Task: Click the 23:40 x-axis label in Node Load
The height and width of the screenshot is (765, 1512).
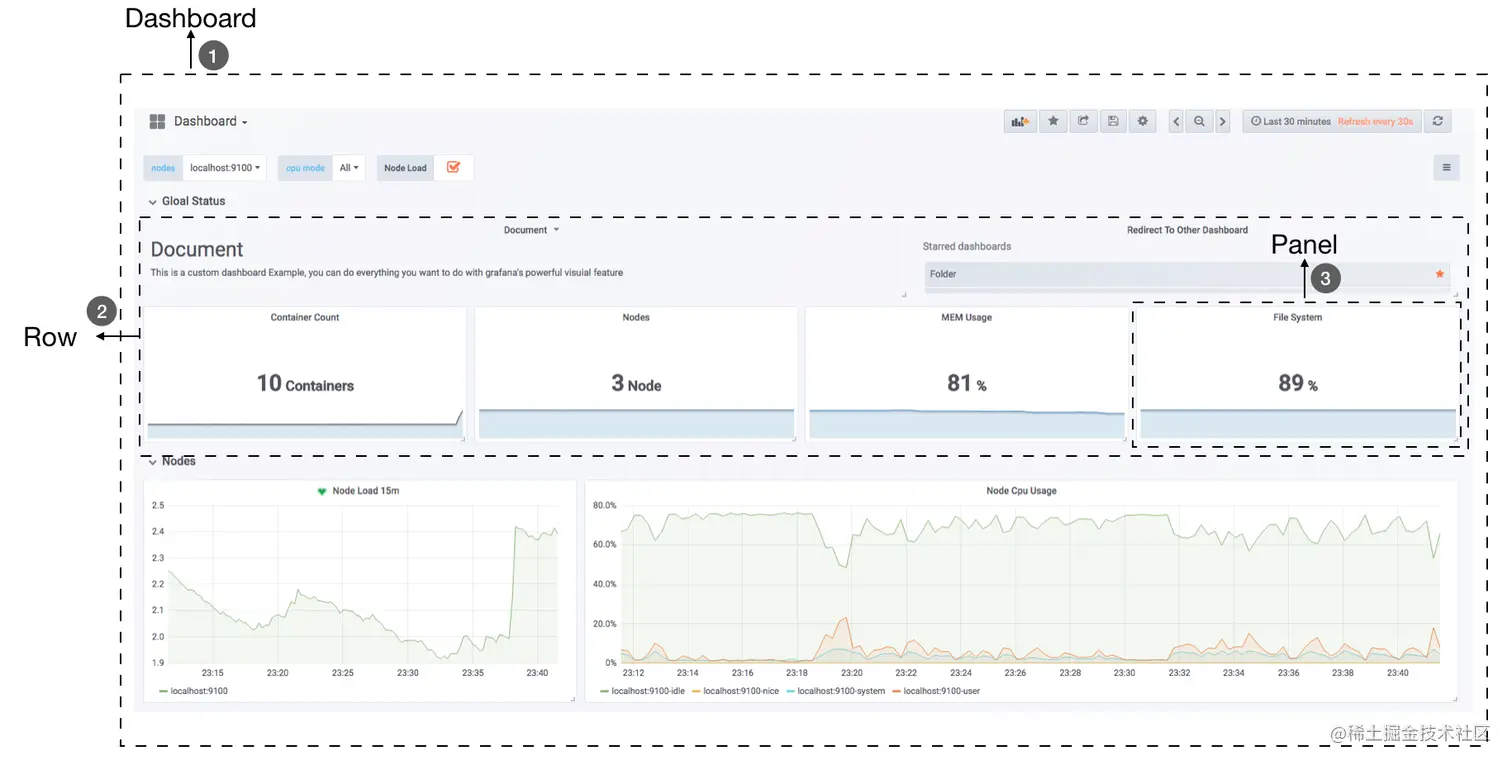Action: 536,673
